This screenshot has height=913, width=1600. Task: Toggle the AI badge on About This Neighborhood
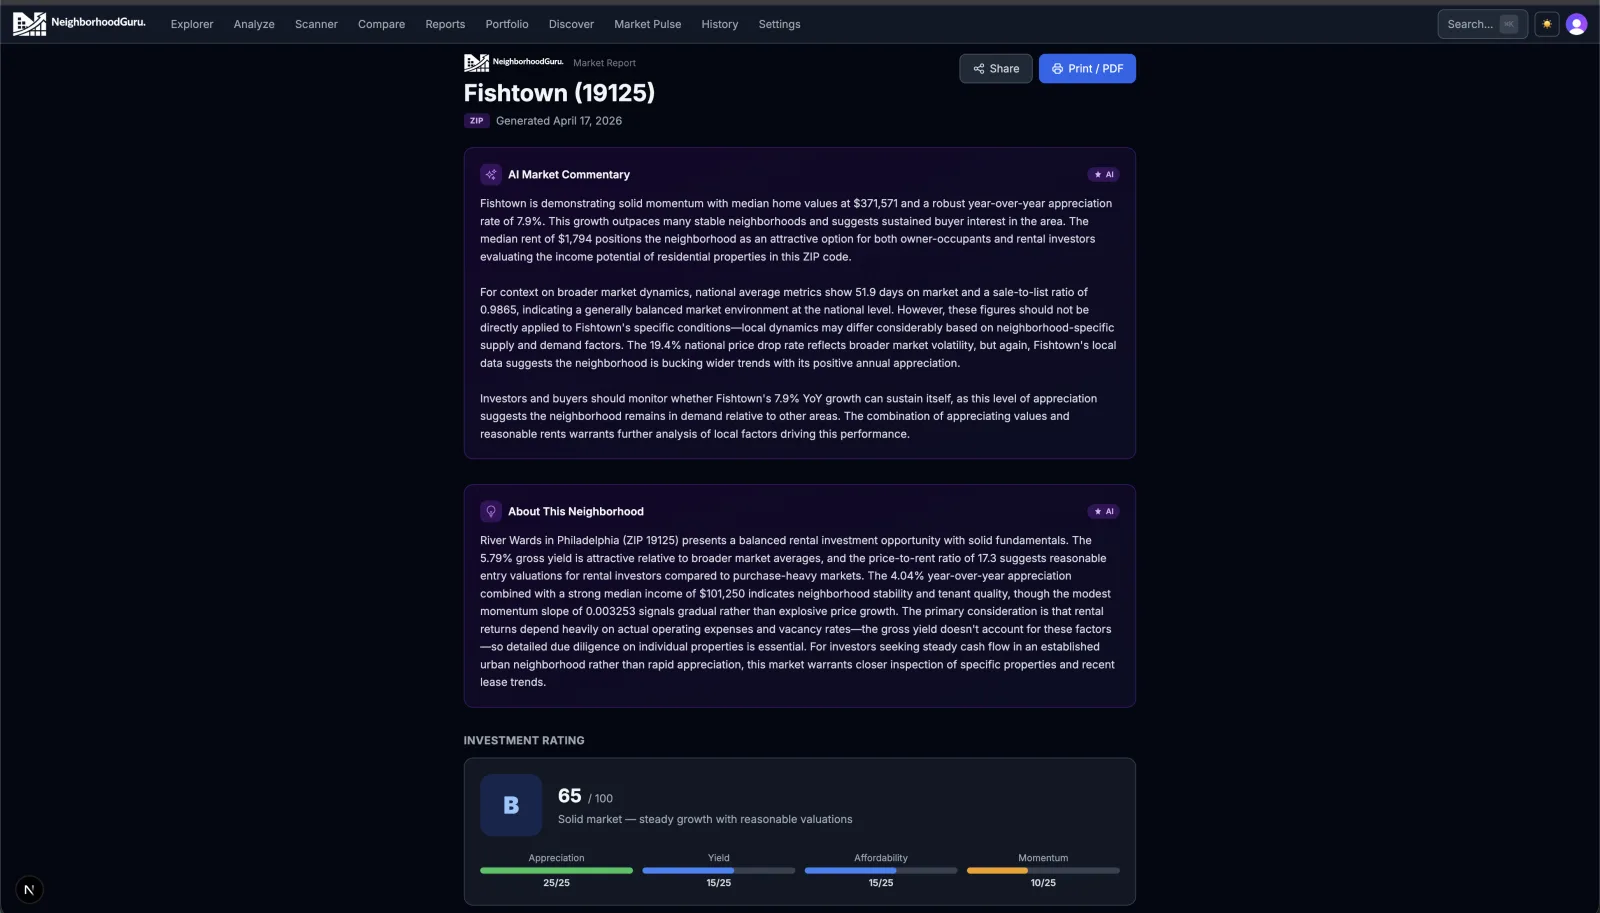[x=1104, y=511]
